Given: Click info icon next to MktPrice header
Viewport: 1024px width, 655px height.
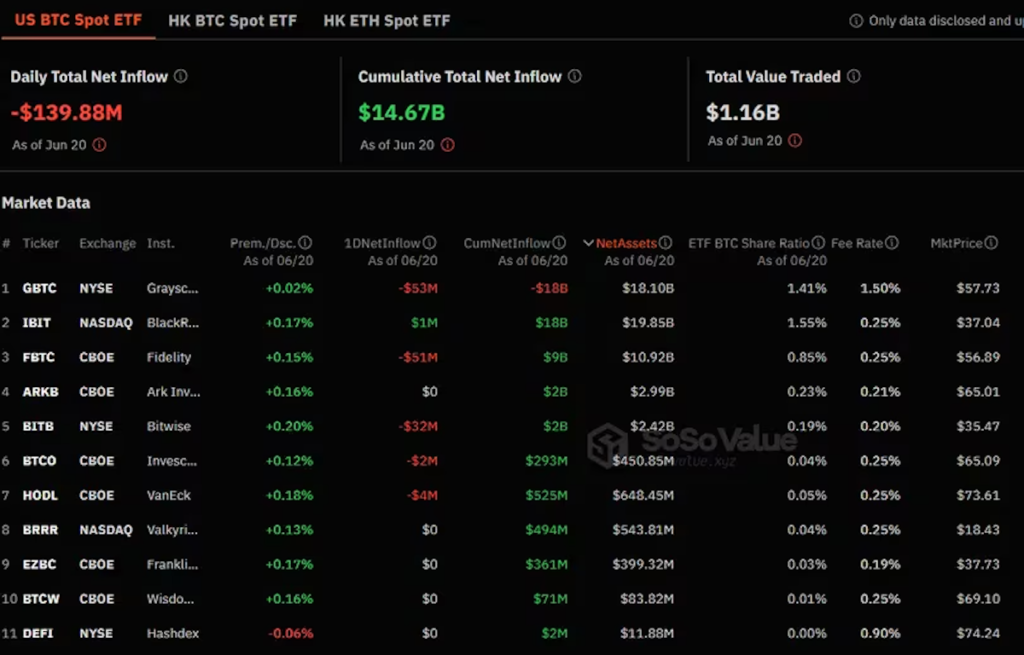Looking at the screenshot, I should click(991, 243).
